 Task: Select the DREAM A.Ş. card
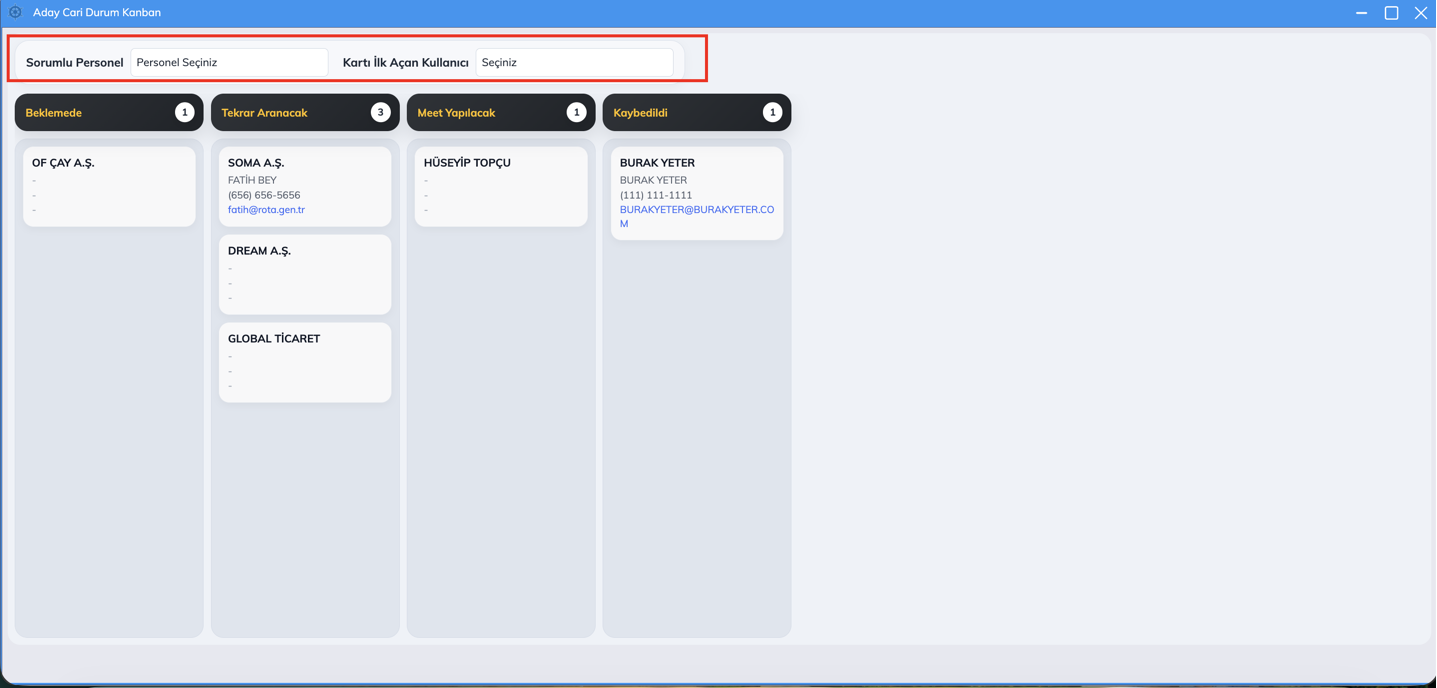tap(305, 275)
